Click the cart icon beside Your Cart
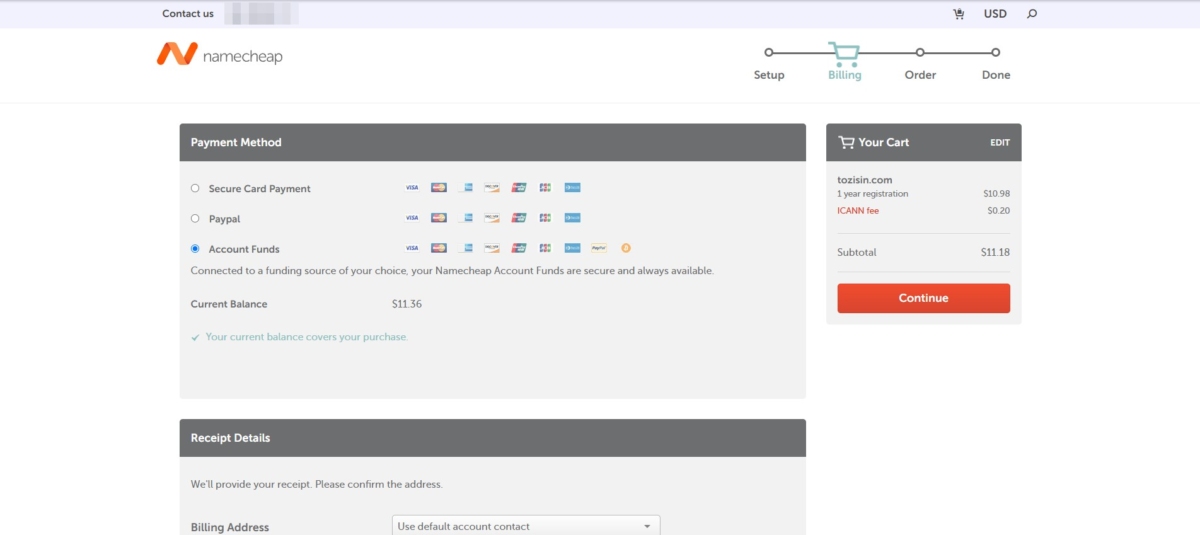 tap(846, 142)
